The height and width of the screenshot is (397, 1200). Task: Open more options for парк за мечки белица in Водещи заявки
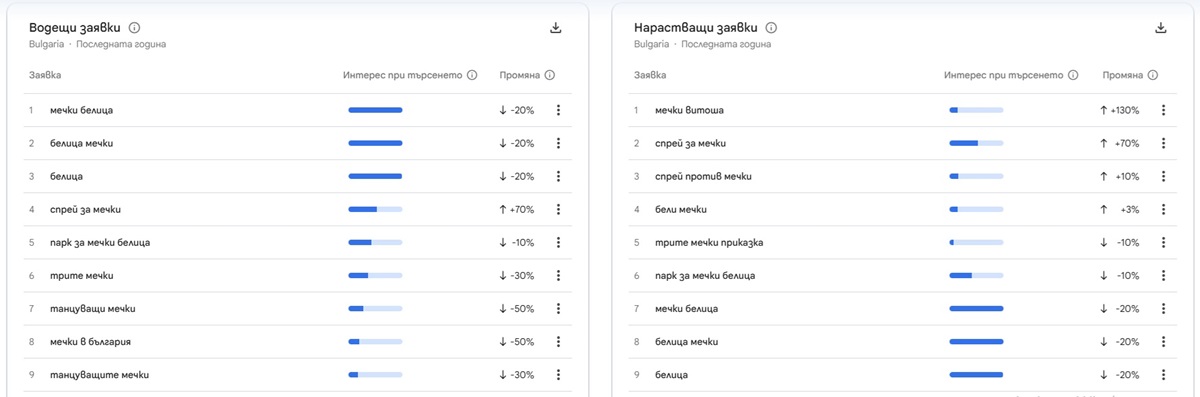pyautogui.click(x=558, y=242)
